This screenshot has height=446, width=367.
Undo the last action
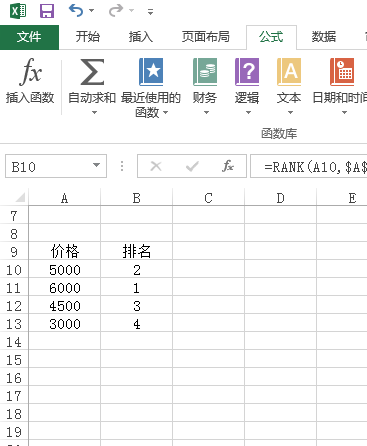(x=76, y=10)
